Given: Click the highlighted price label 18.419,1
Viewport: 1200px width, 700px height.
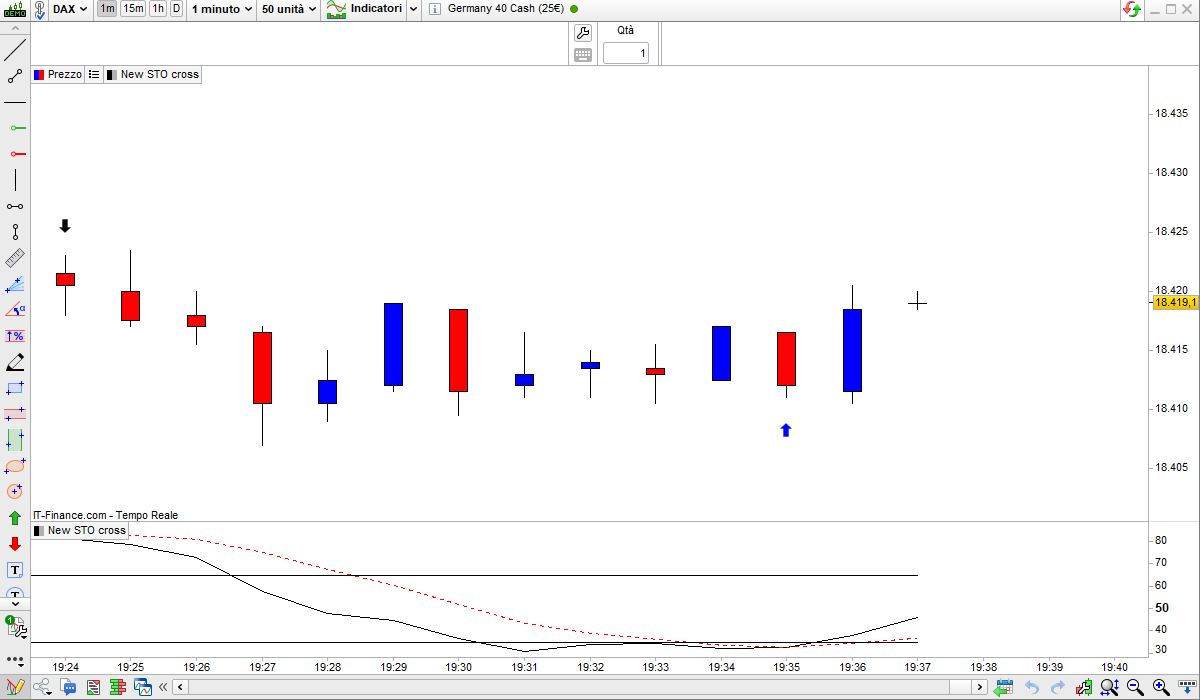Looking at the screenshot, I should tap(1175, 302).
